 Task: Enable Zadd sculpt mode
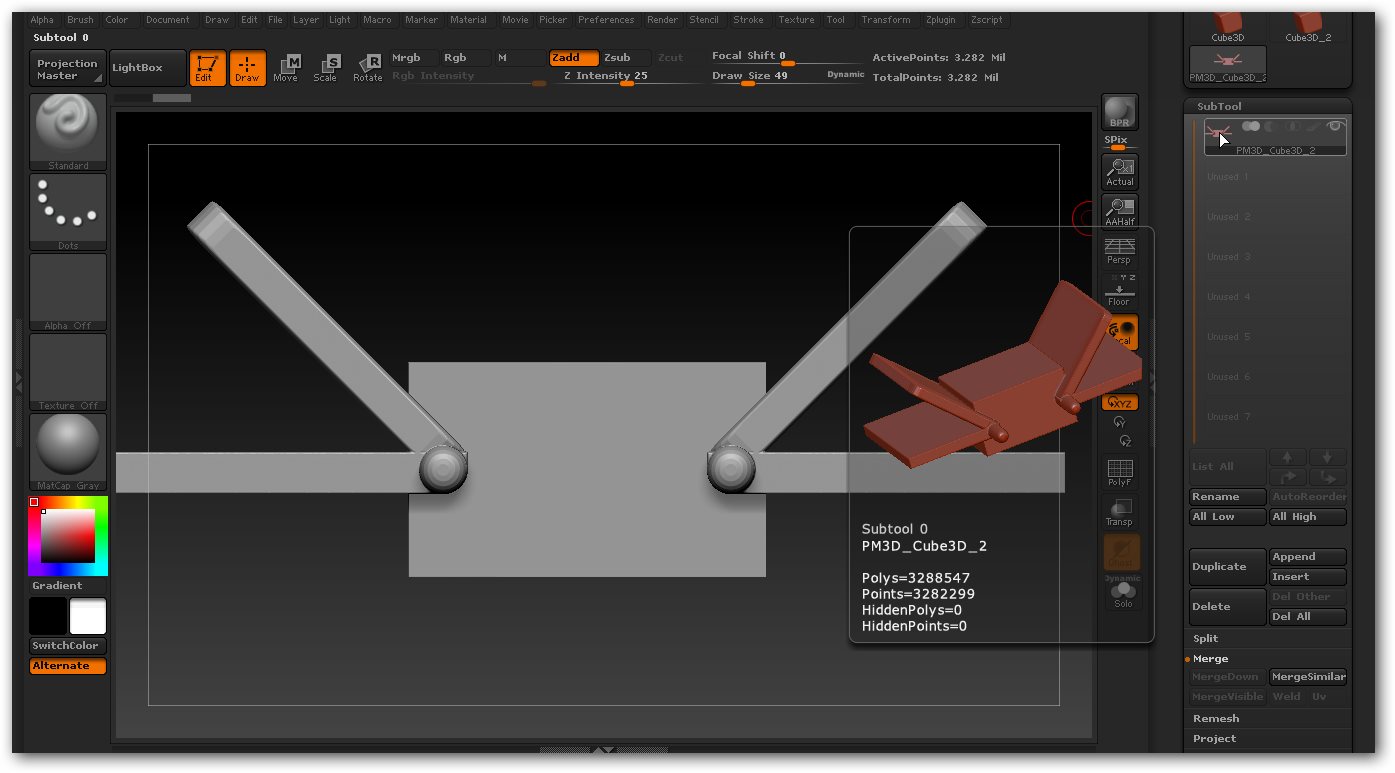[x=574, y=58]
